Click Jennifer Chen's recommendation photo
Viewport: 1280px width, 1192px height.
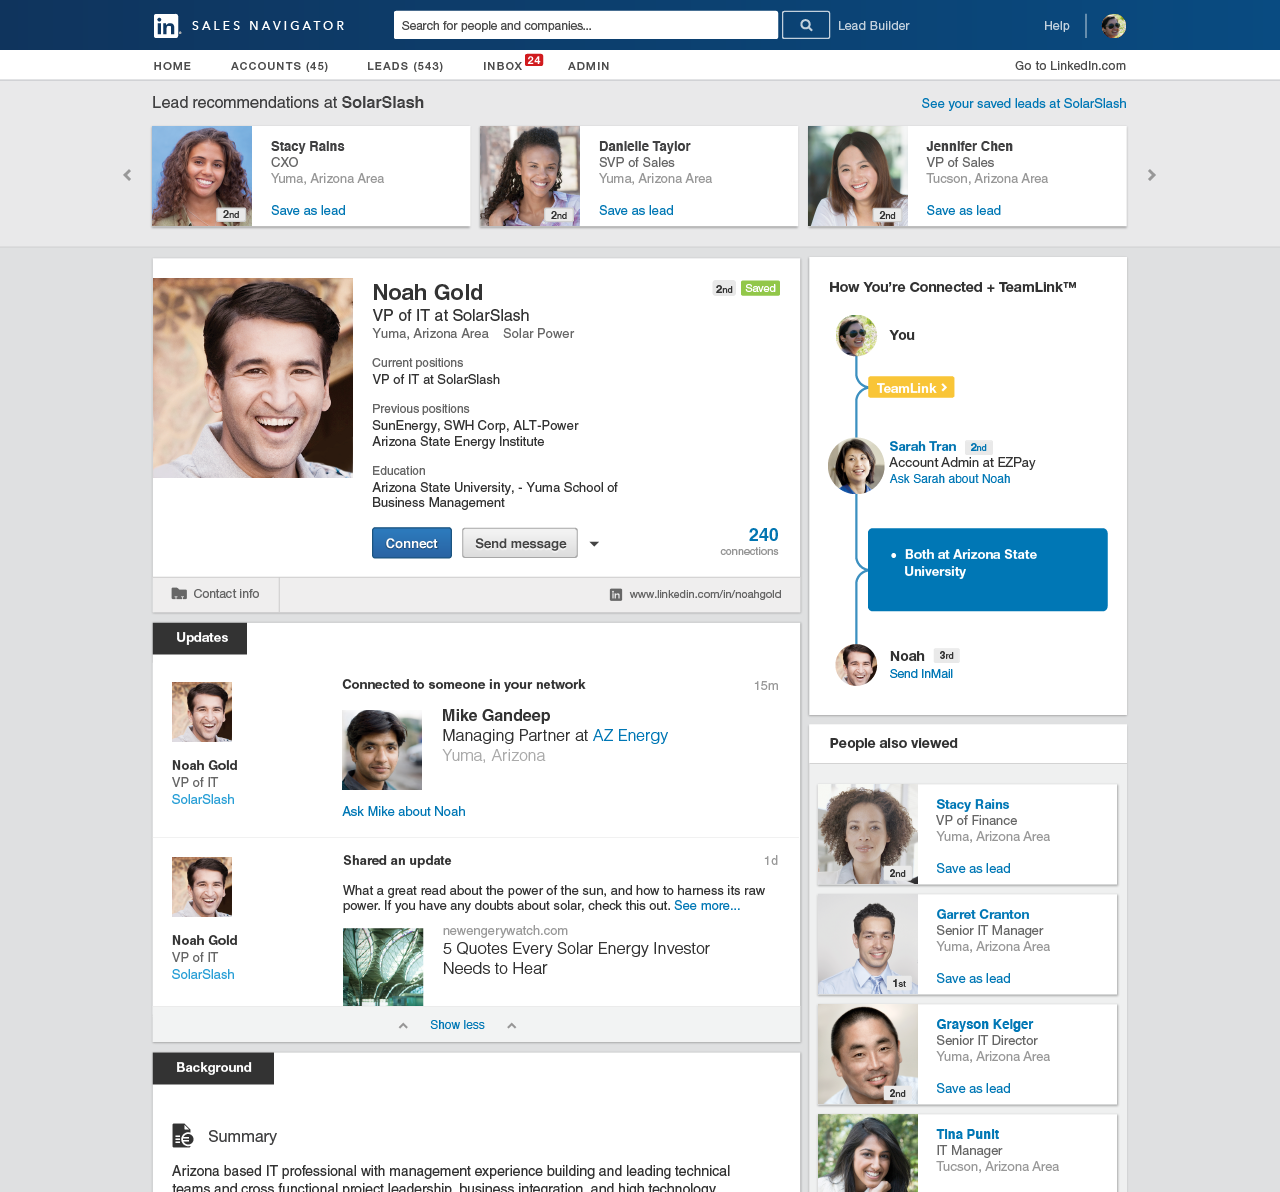858,176
